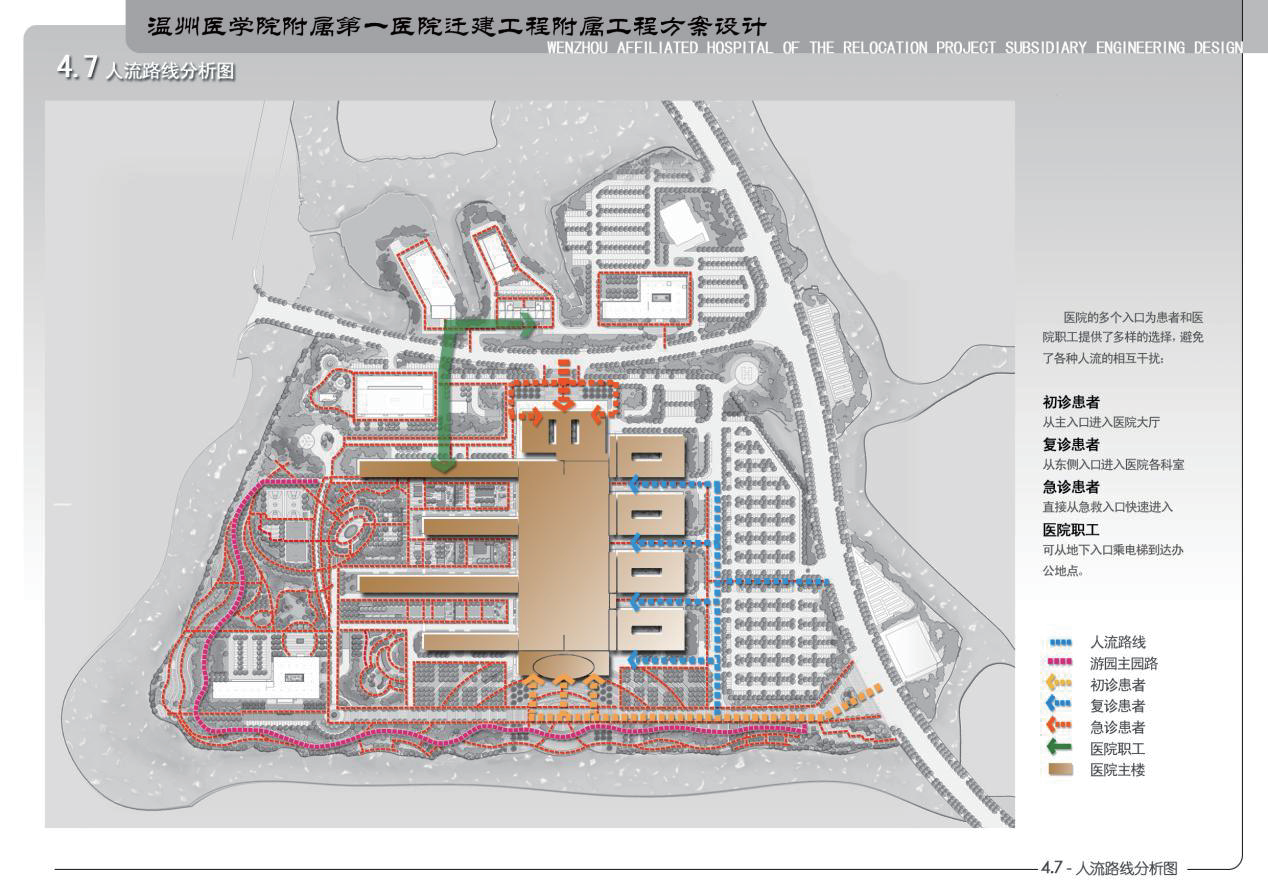
Task: Click the oval entrance hall at building's south end
Action: [x=565, y=665]
